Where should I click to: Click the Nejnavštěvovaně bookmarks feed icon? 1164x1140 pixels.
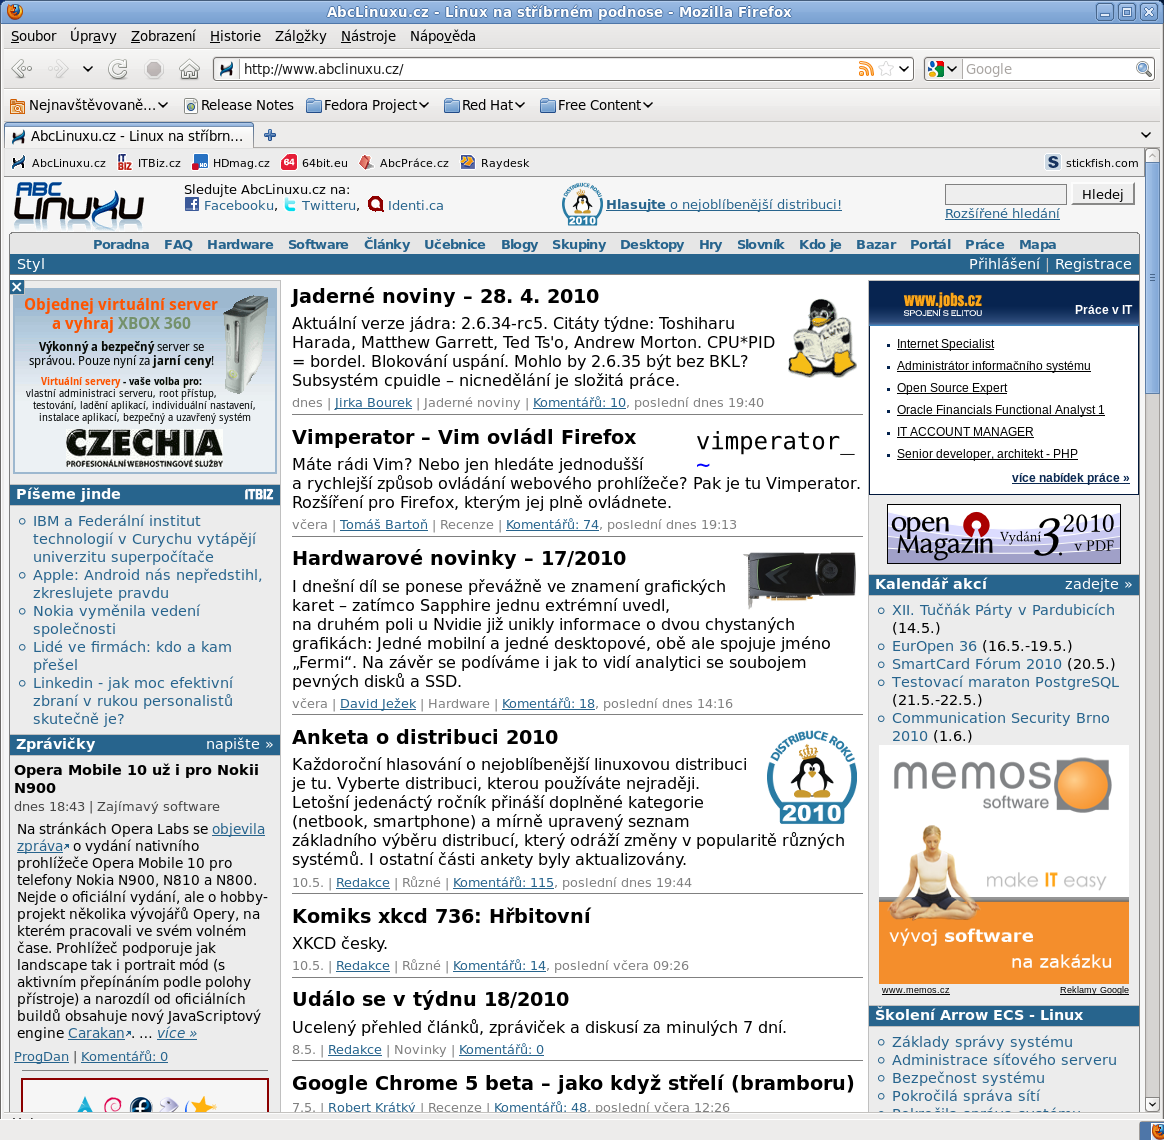point(17,105)
